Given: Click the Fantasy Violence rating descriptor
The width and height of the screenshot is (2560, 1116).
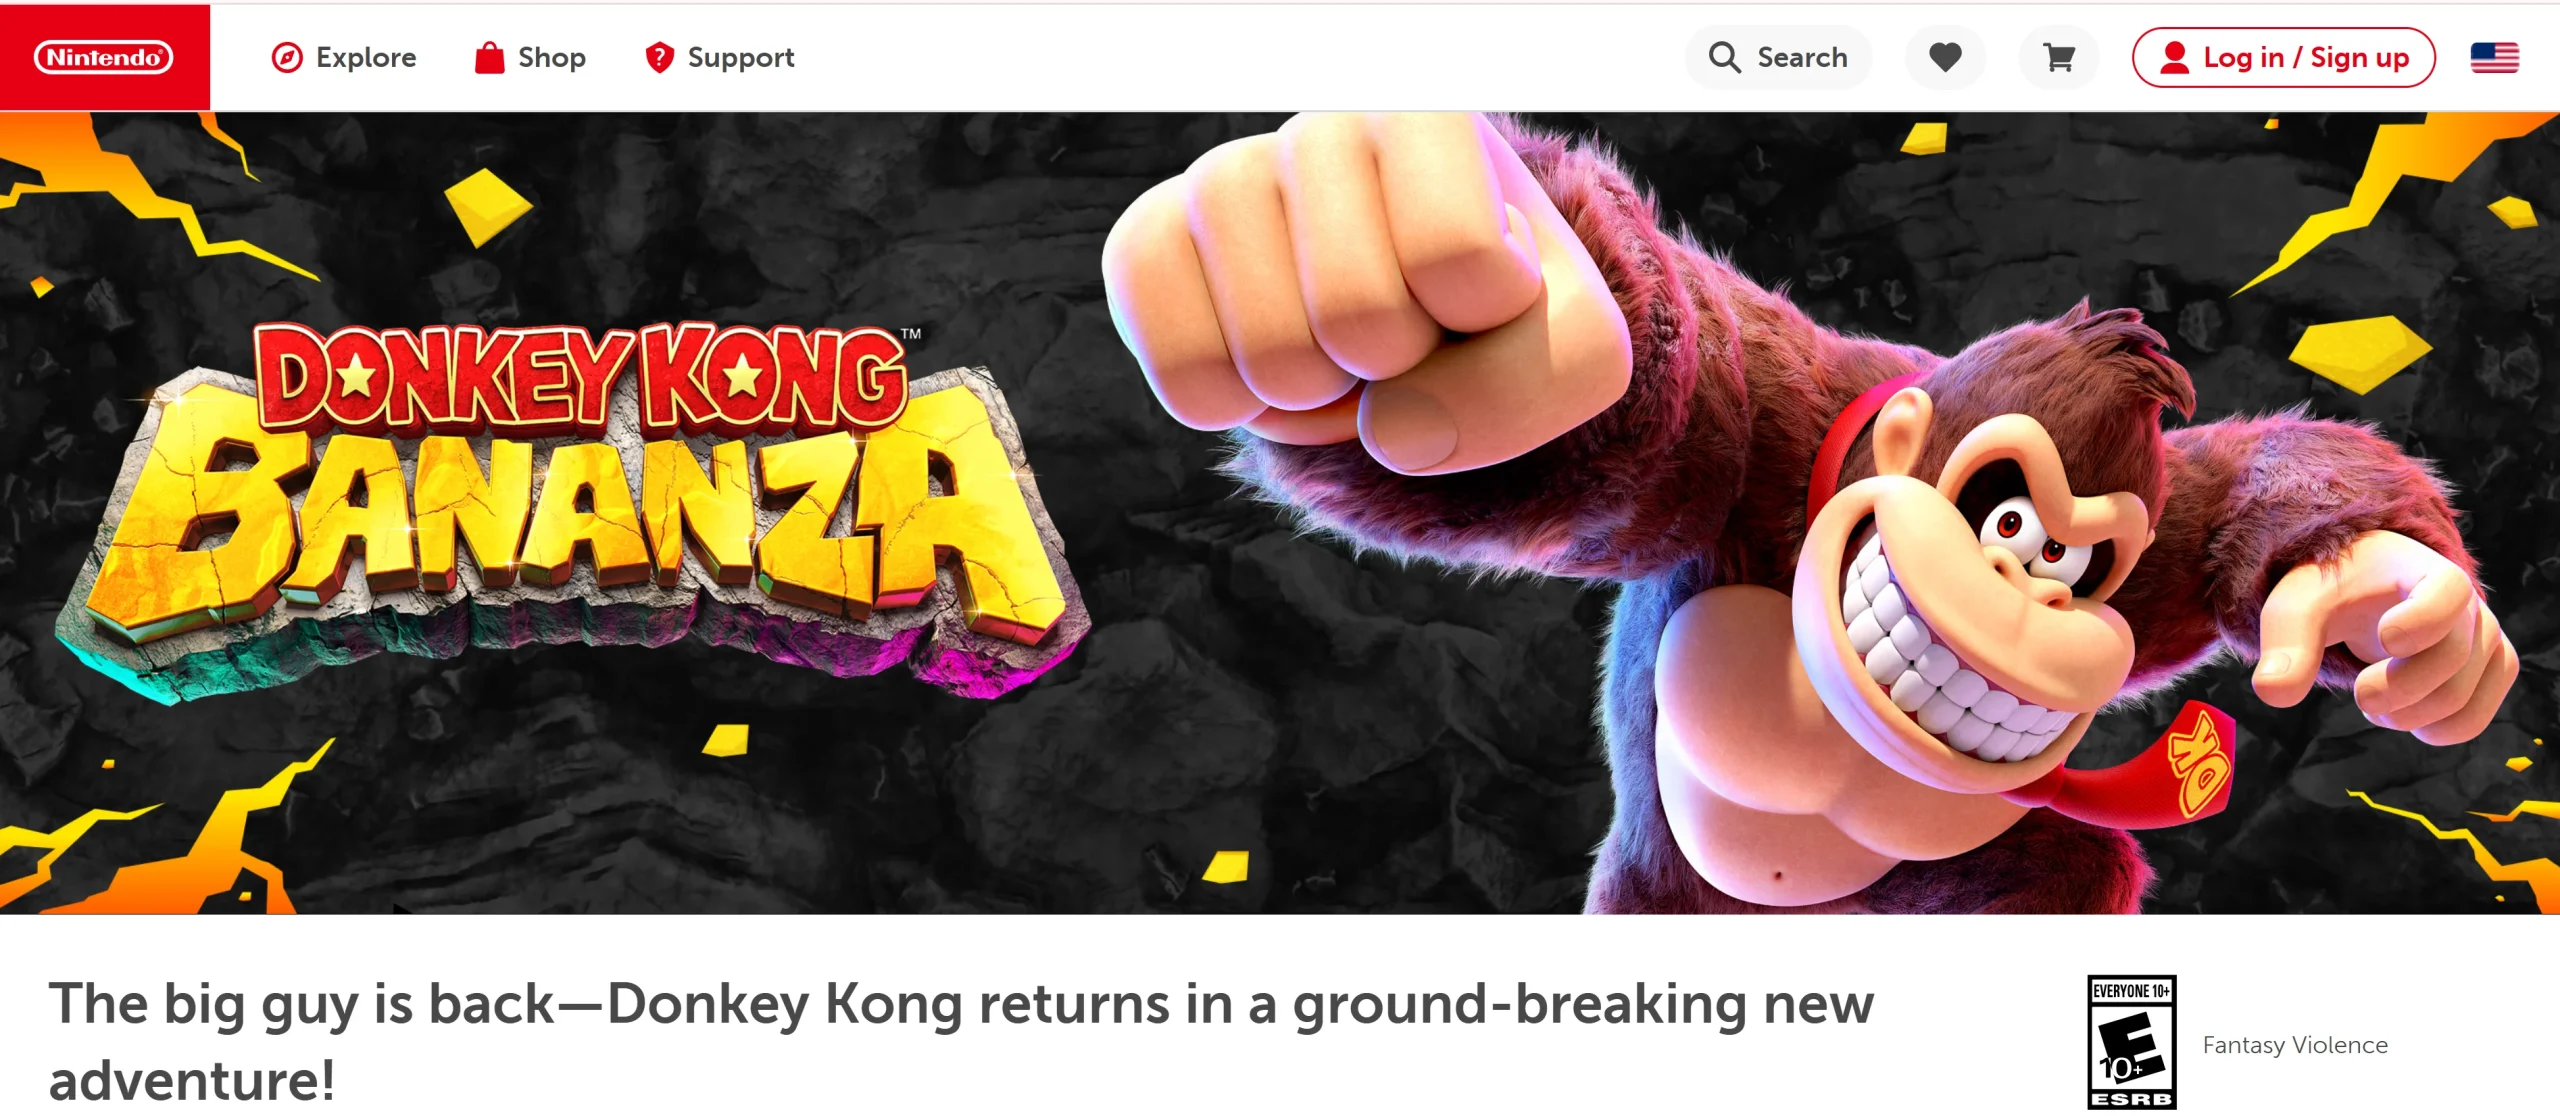Looking at the screenshot, I should [x=2295, y=1045].
